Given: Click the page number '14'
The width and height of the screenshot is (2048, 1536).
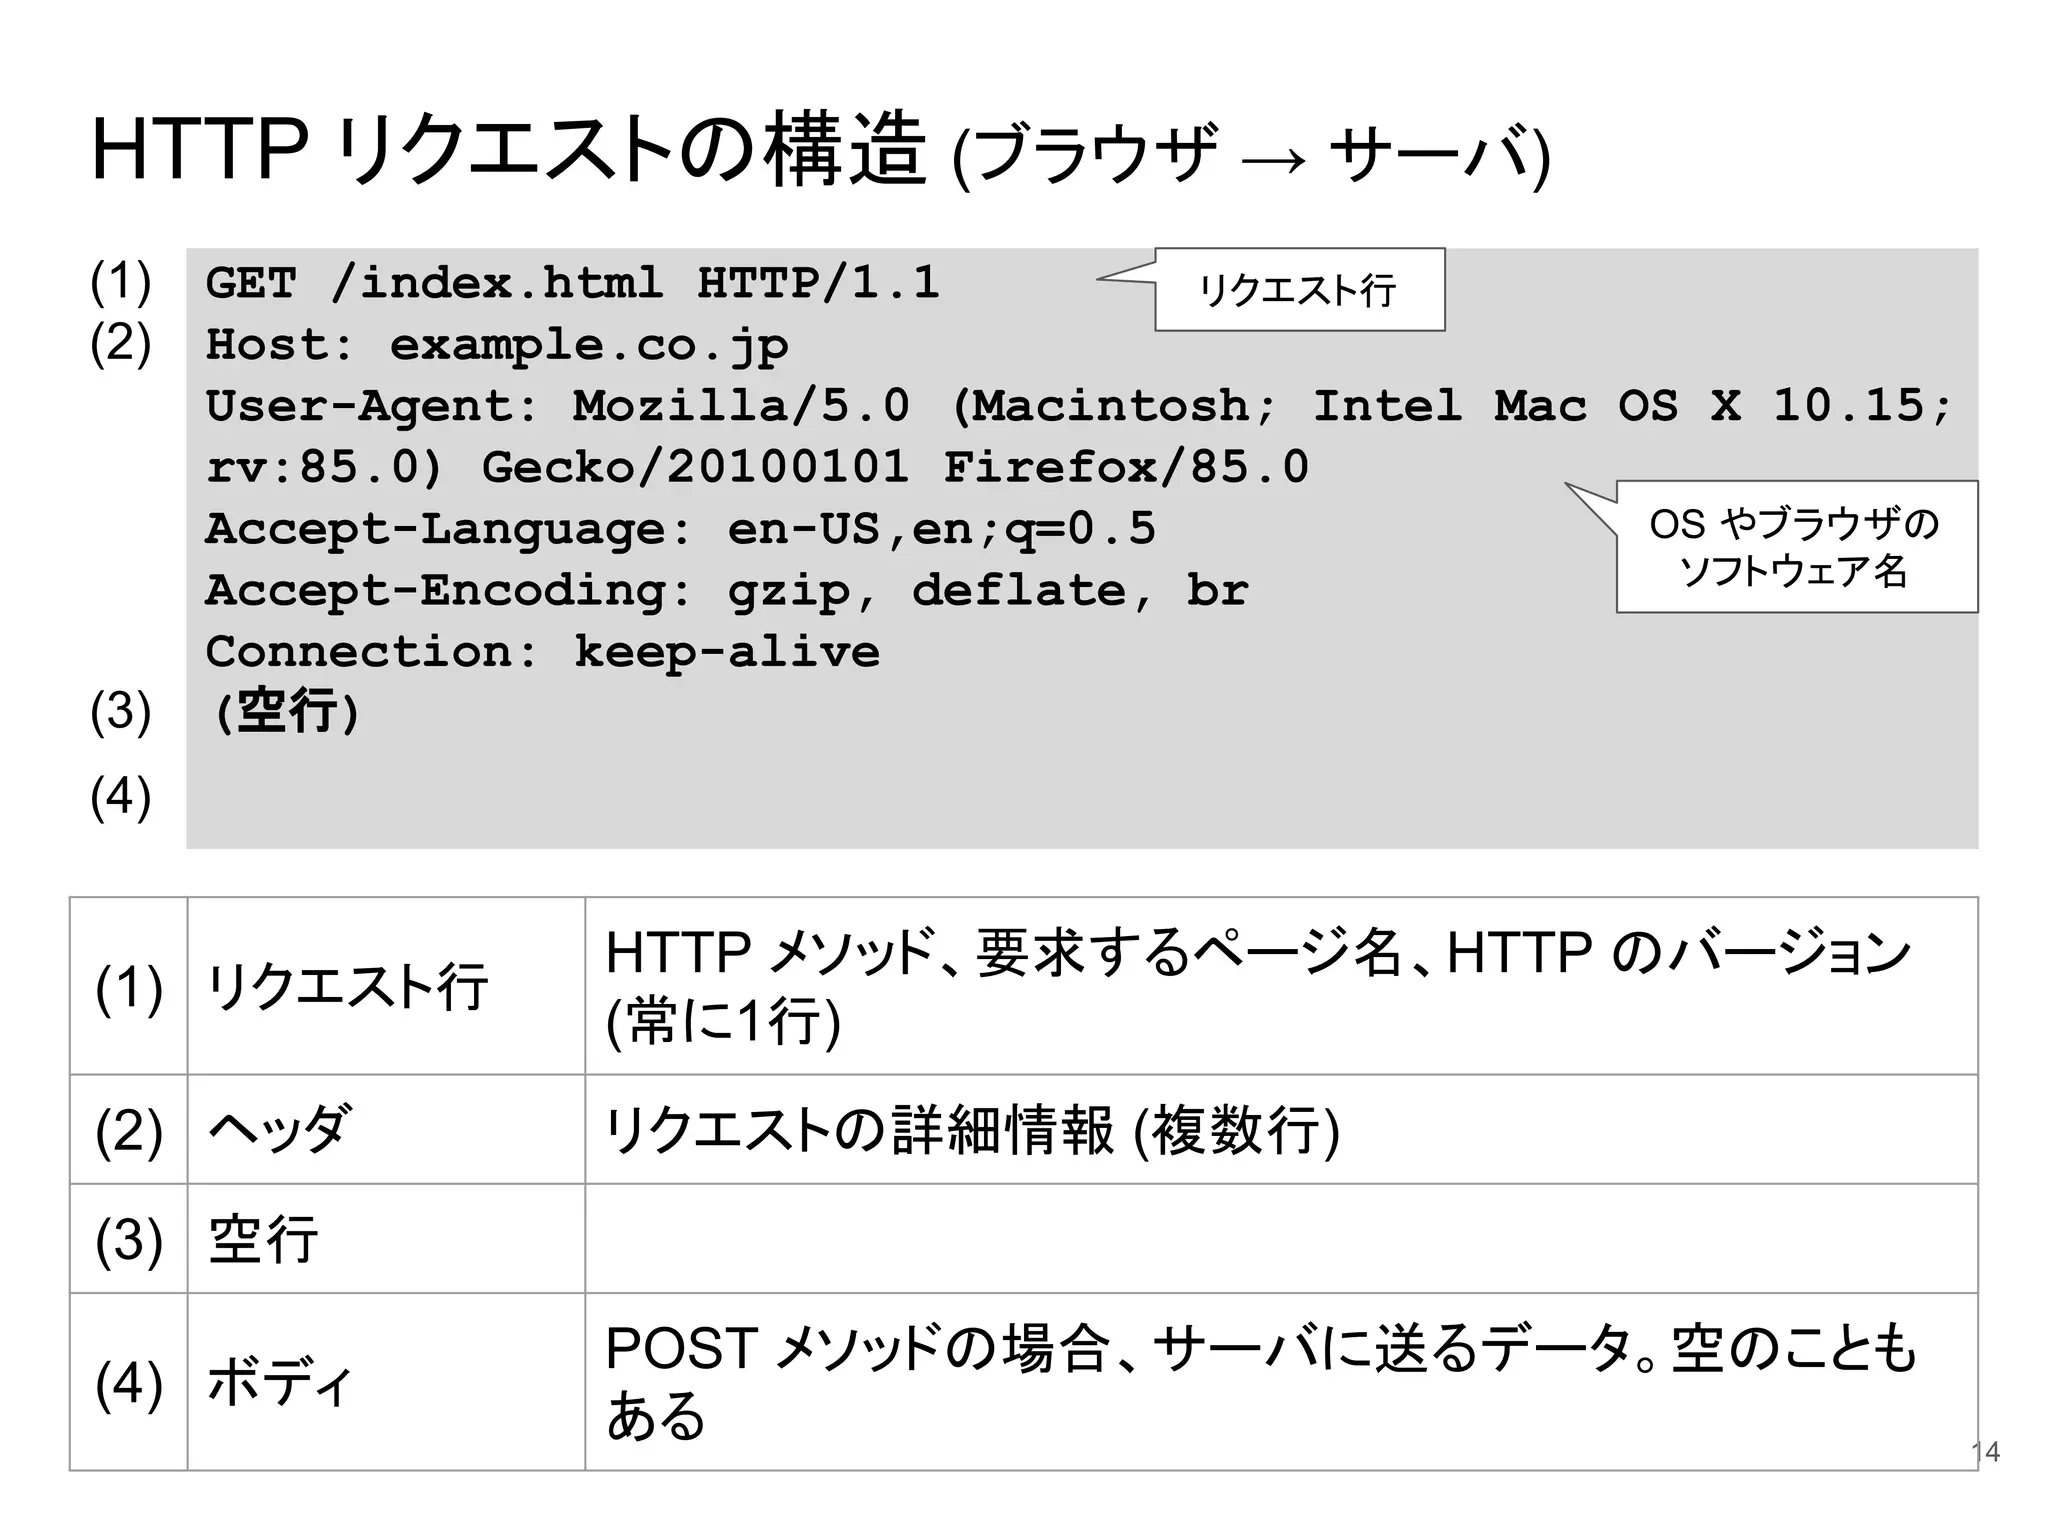Looking at the screenshot, I should 1986,1452.
